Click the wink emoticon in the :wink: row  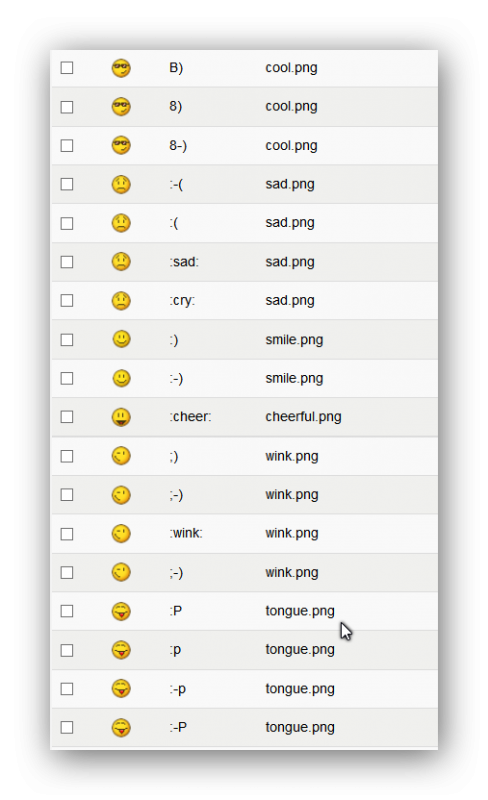(121, 534)
